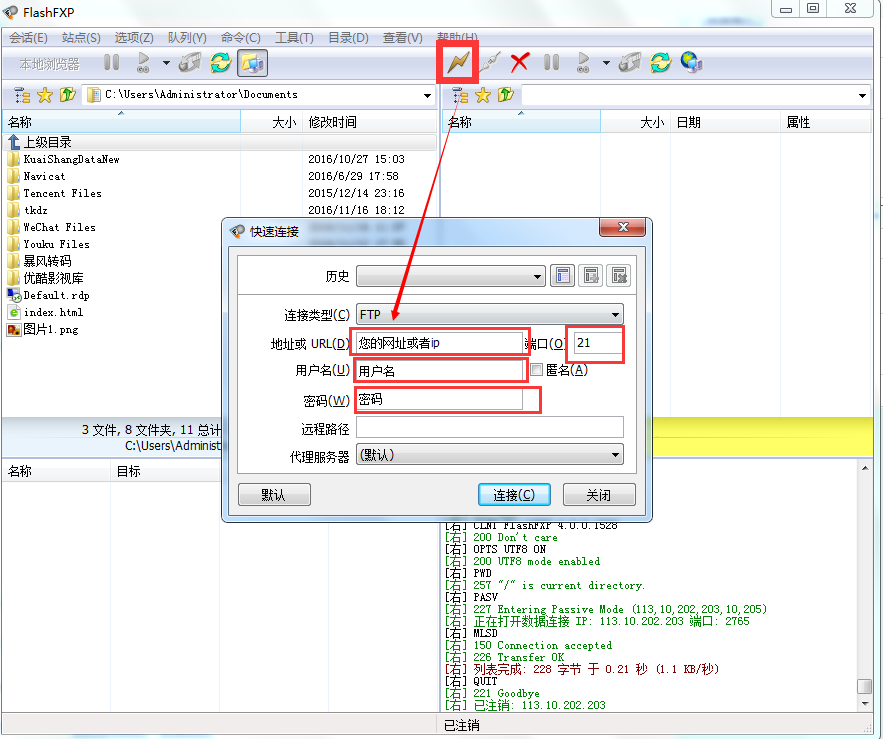Toggle the 匿名(A) checkbox

(536, 370)
